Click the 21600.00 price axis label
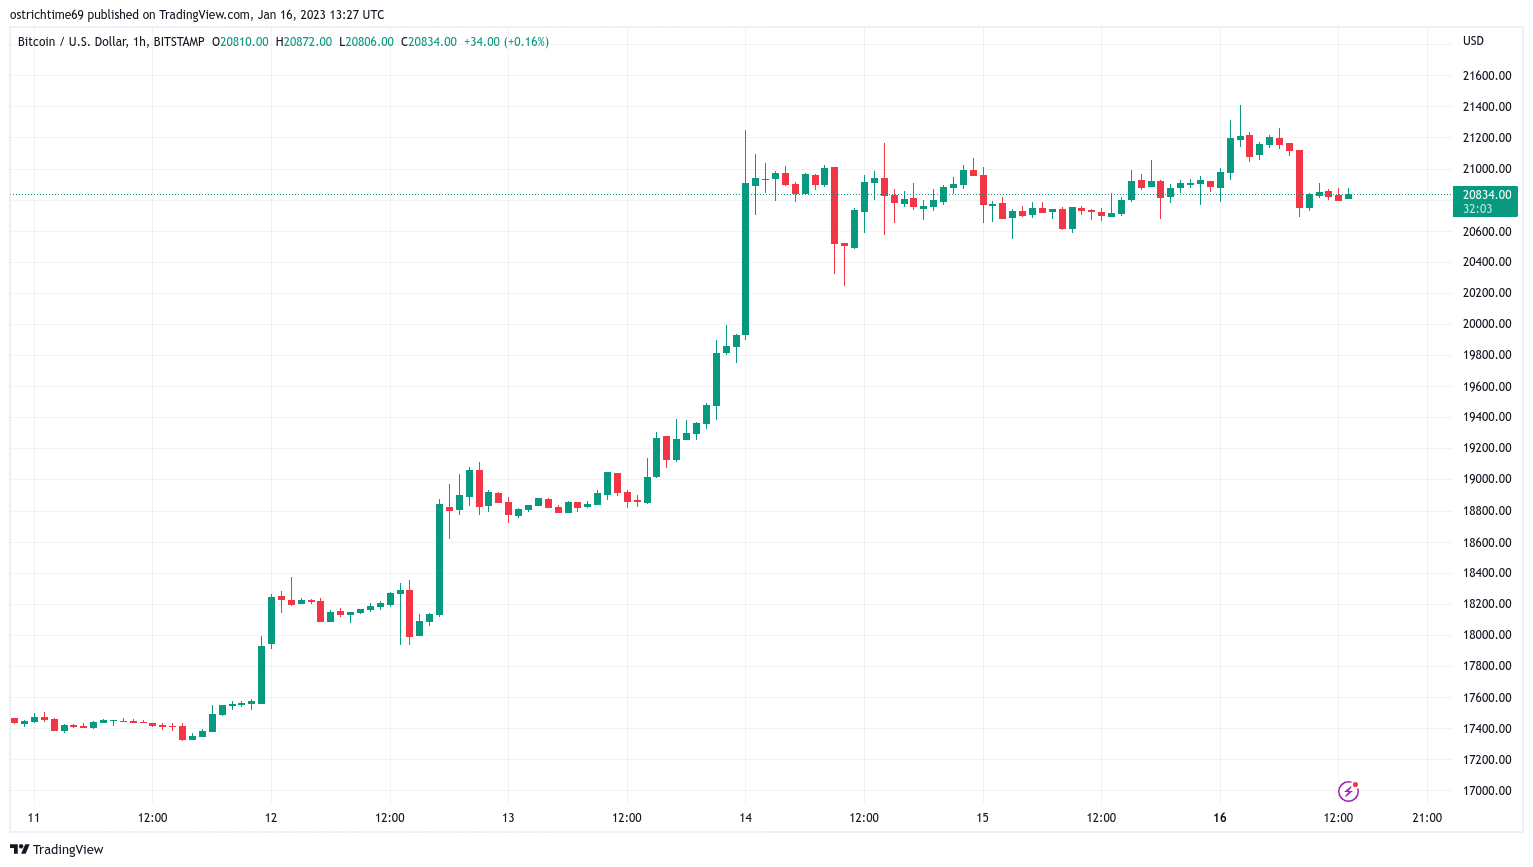This screenshot has height=867, width=1533. point(1486,76)
